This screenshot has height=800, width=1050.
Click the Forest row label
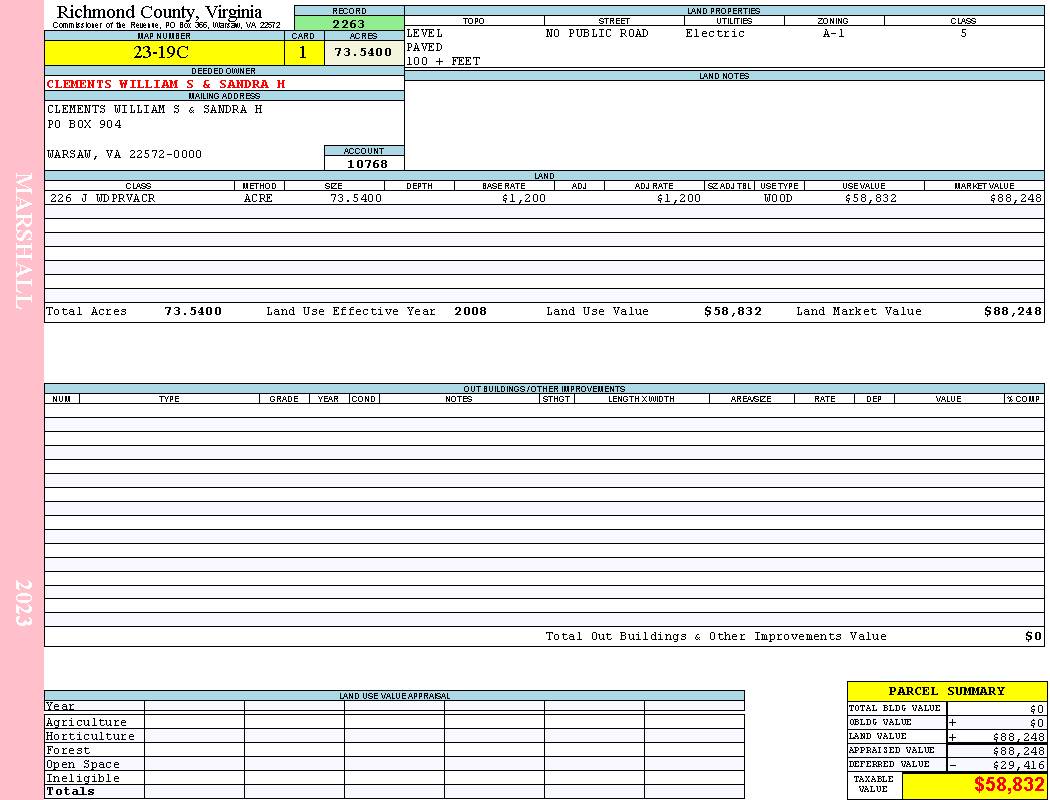[x=68, y=750]
